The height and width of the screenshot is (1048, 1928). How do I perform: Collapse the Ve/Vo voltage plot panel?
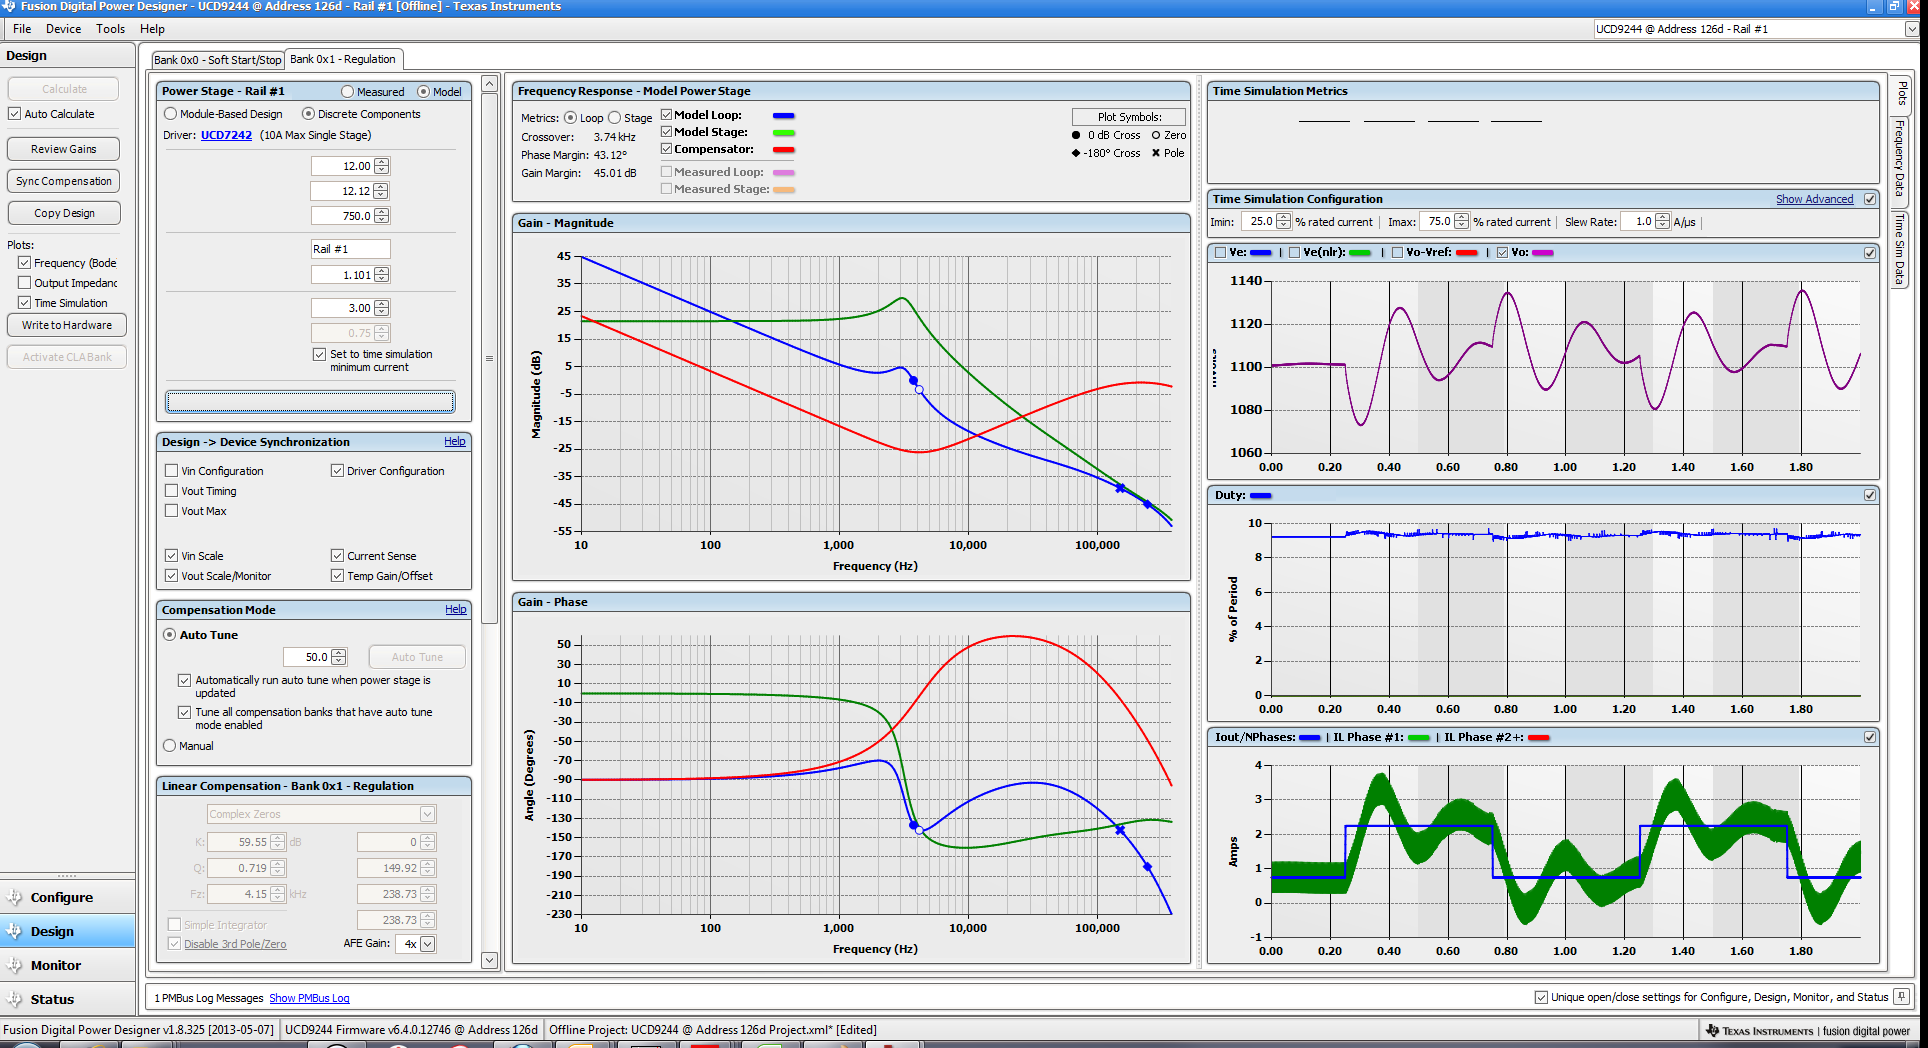1869,253
